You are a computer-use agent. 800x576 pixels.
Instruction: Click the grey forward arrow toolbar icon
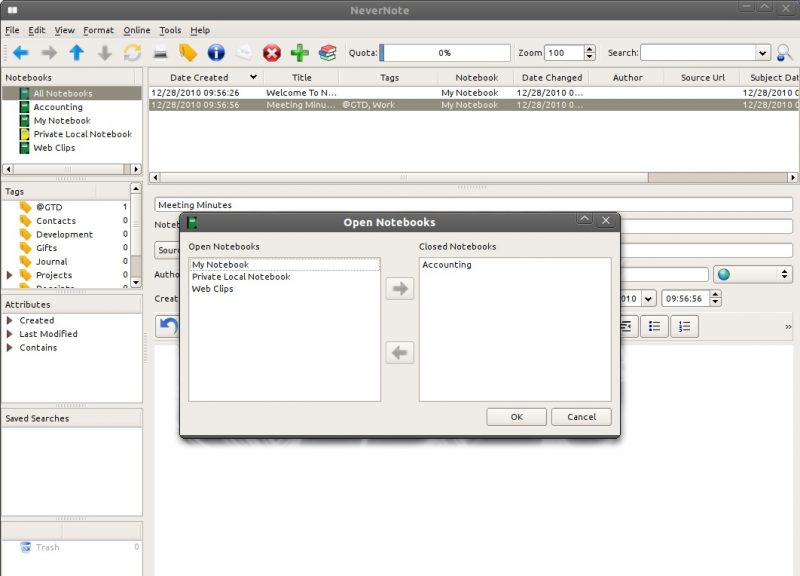click(x=49, y=53)
